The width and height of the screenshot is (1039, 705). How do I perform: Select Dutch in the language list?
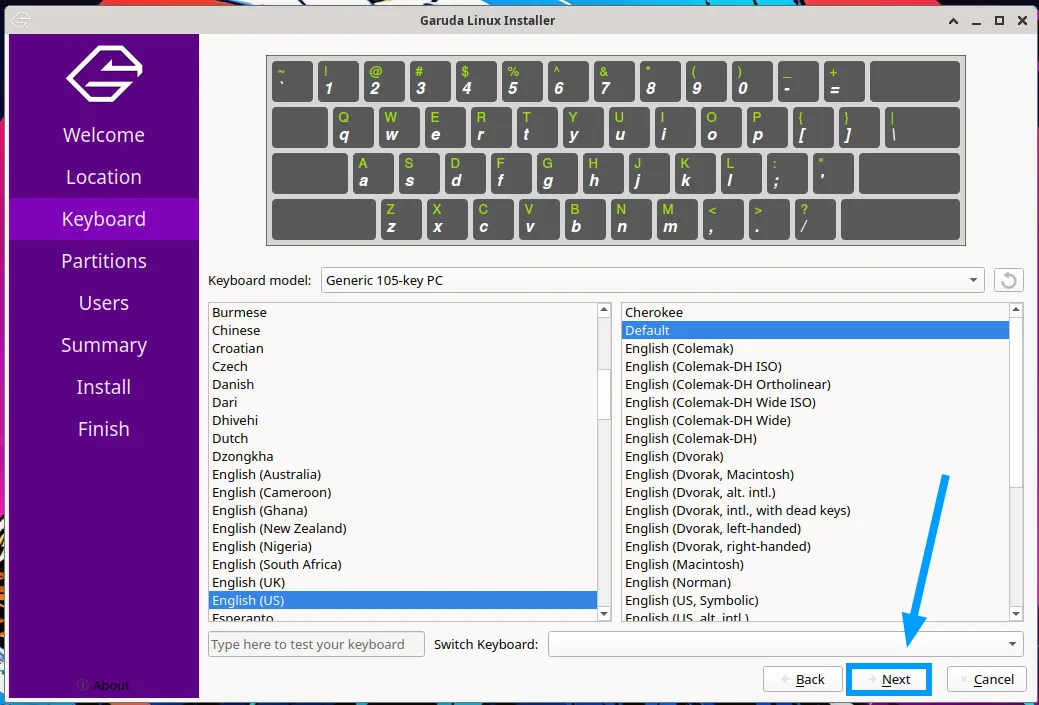point(402,438)
